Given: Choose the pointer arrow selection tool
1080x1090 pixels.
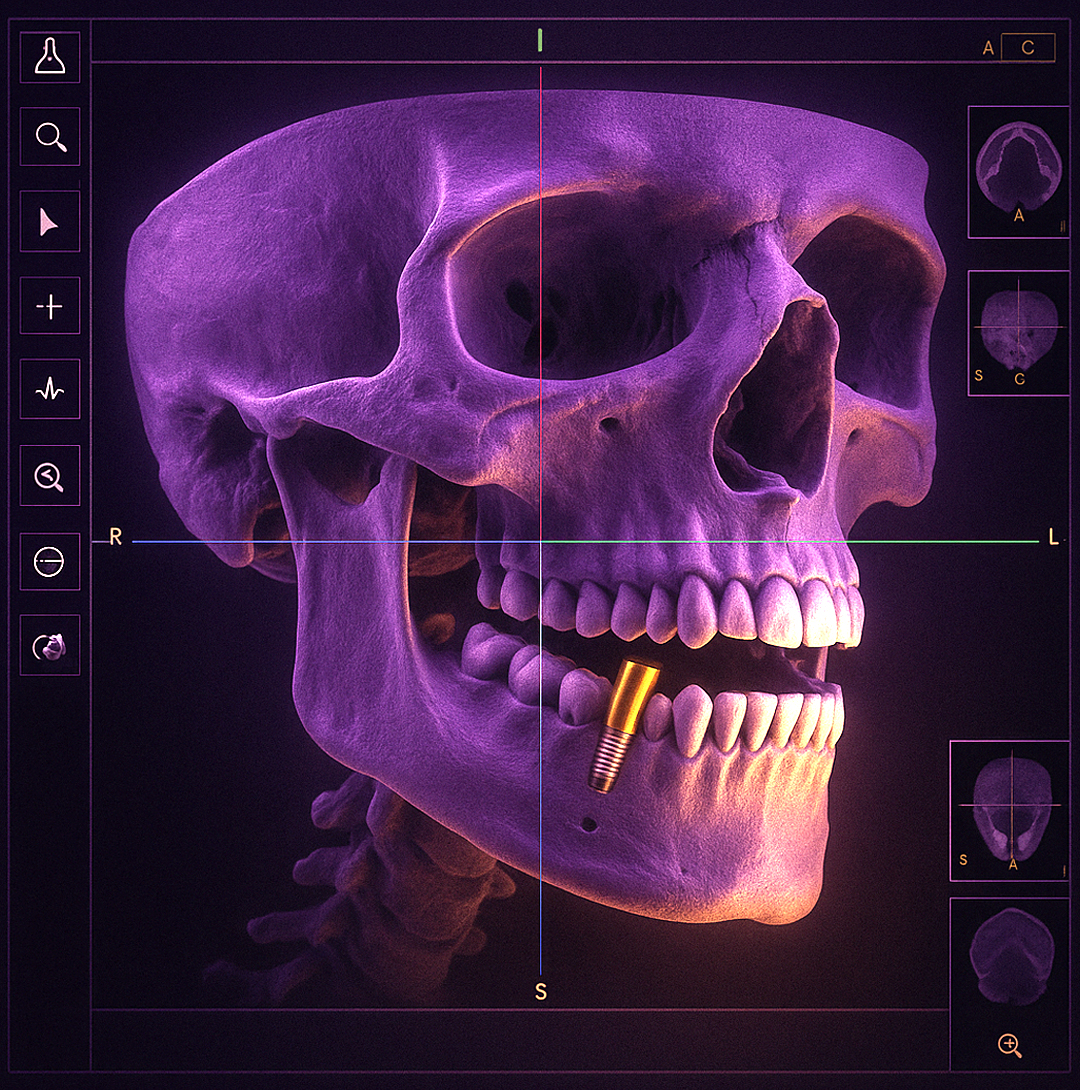Looking at the screenshot, I should (x=50, y=222).
